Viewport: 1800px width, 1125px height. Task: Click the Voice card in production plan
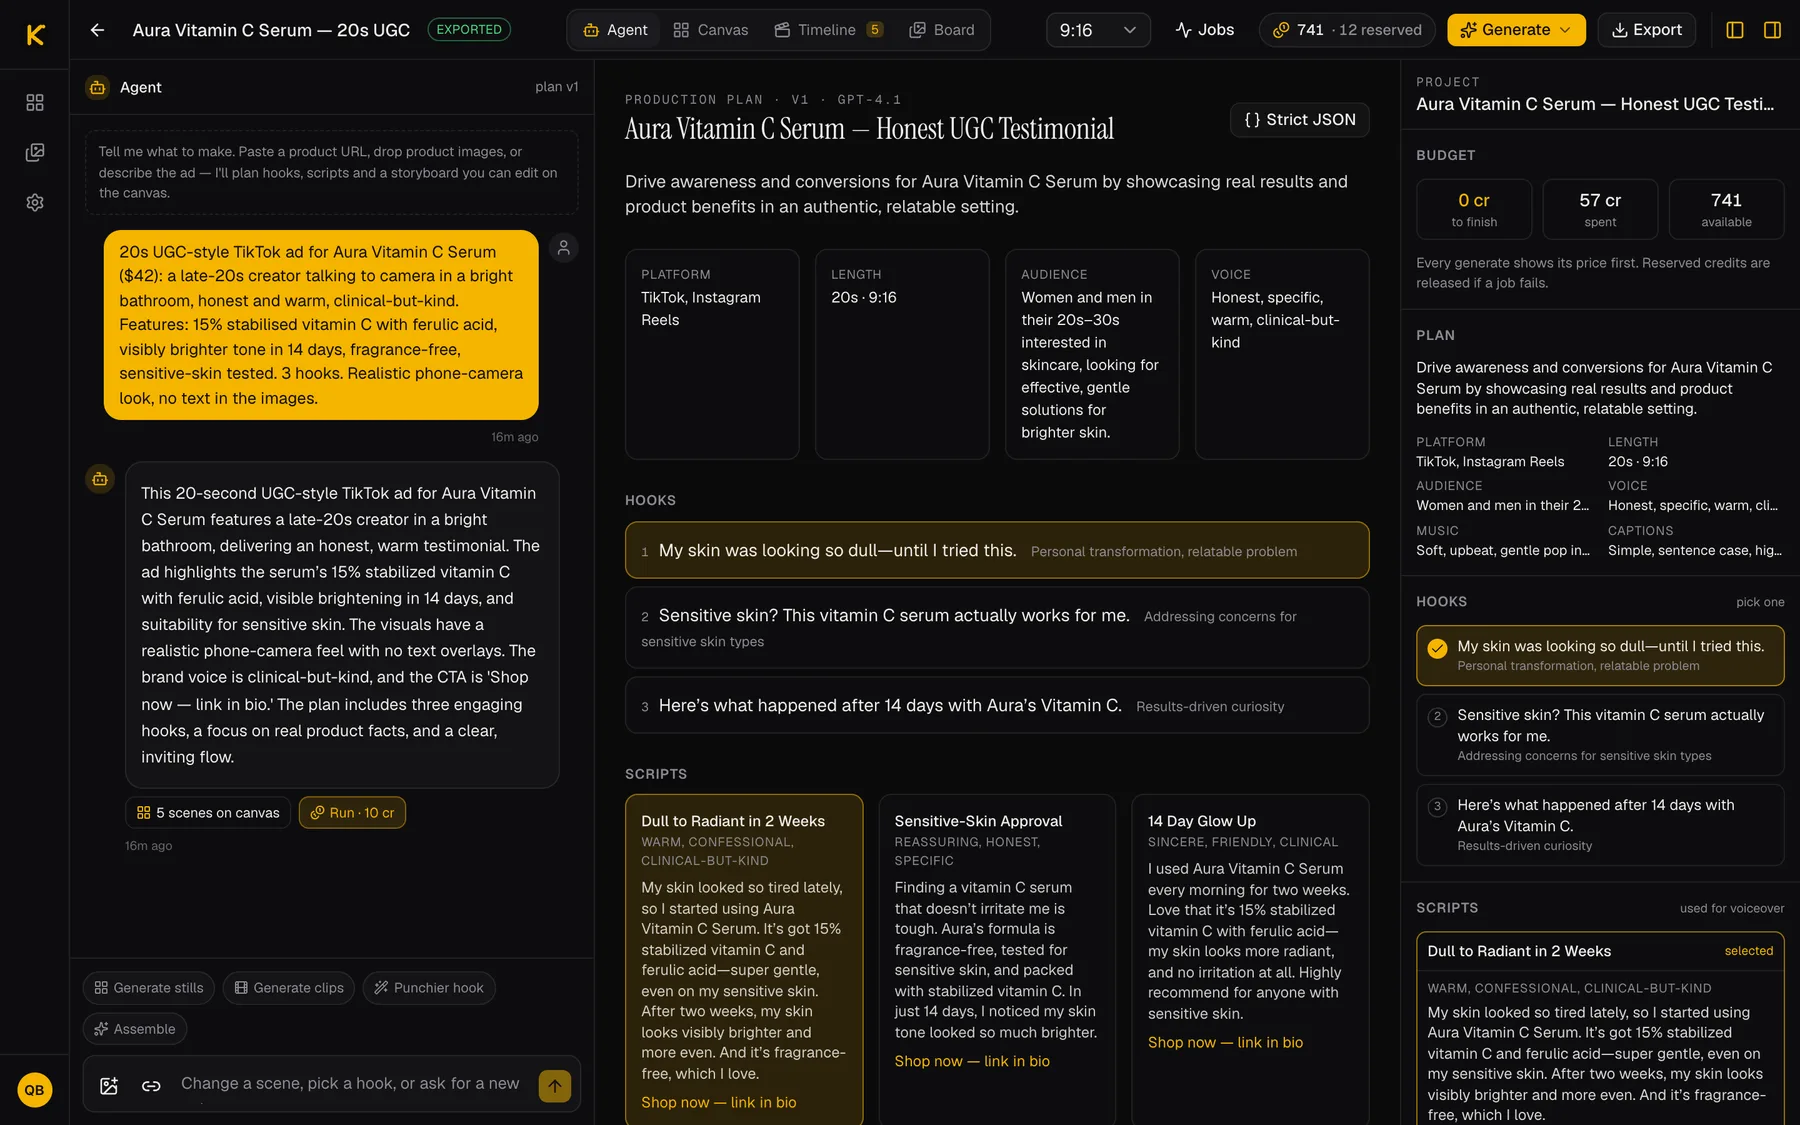[1282, 354]
